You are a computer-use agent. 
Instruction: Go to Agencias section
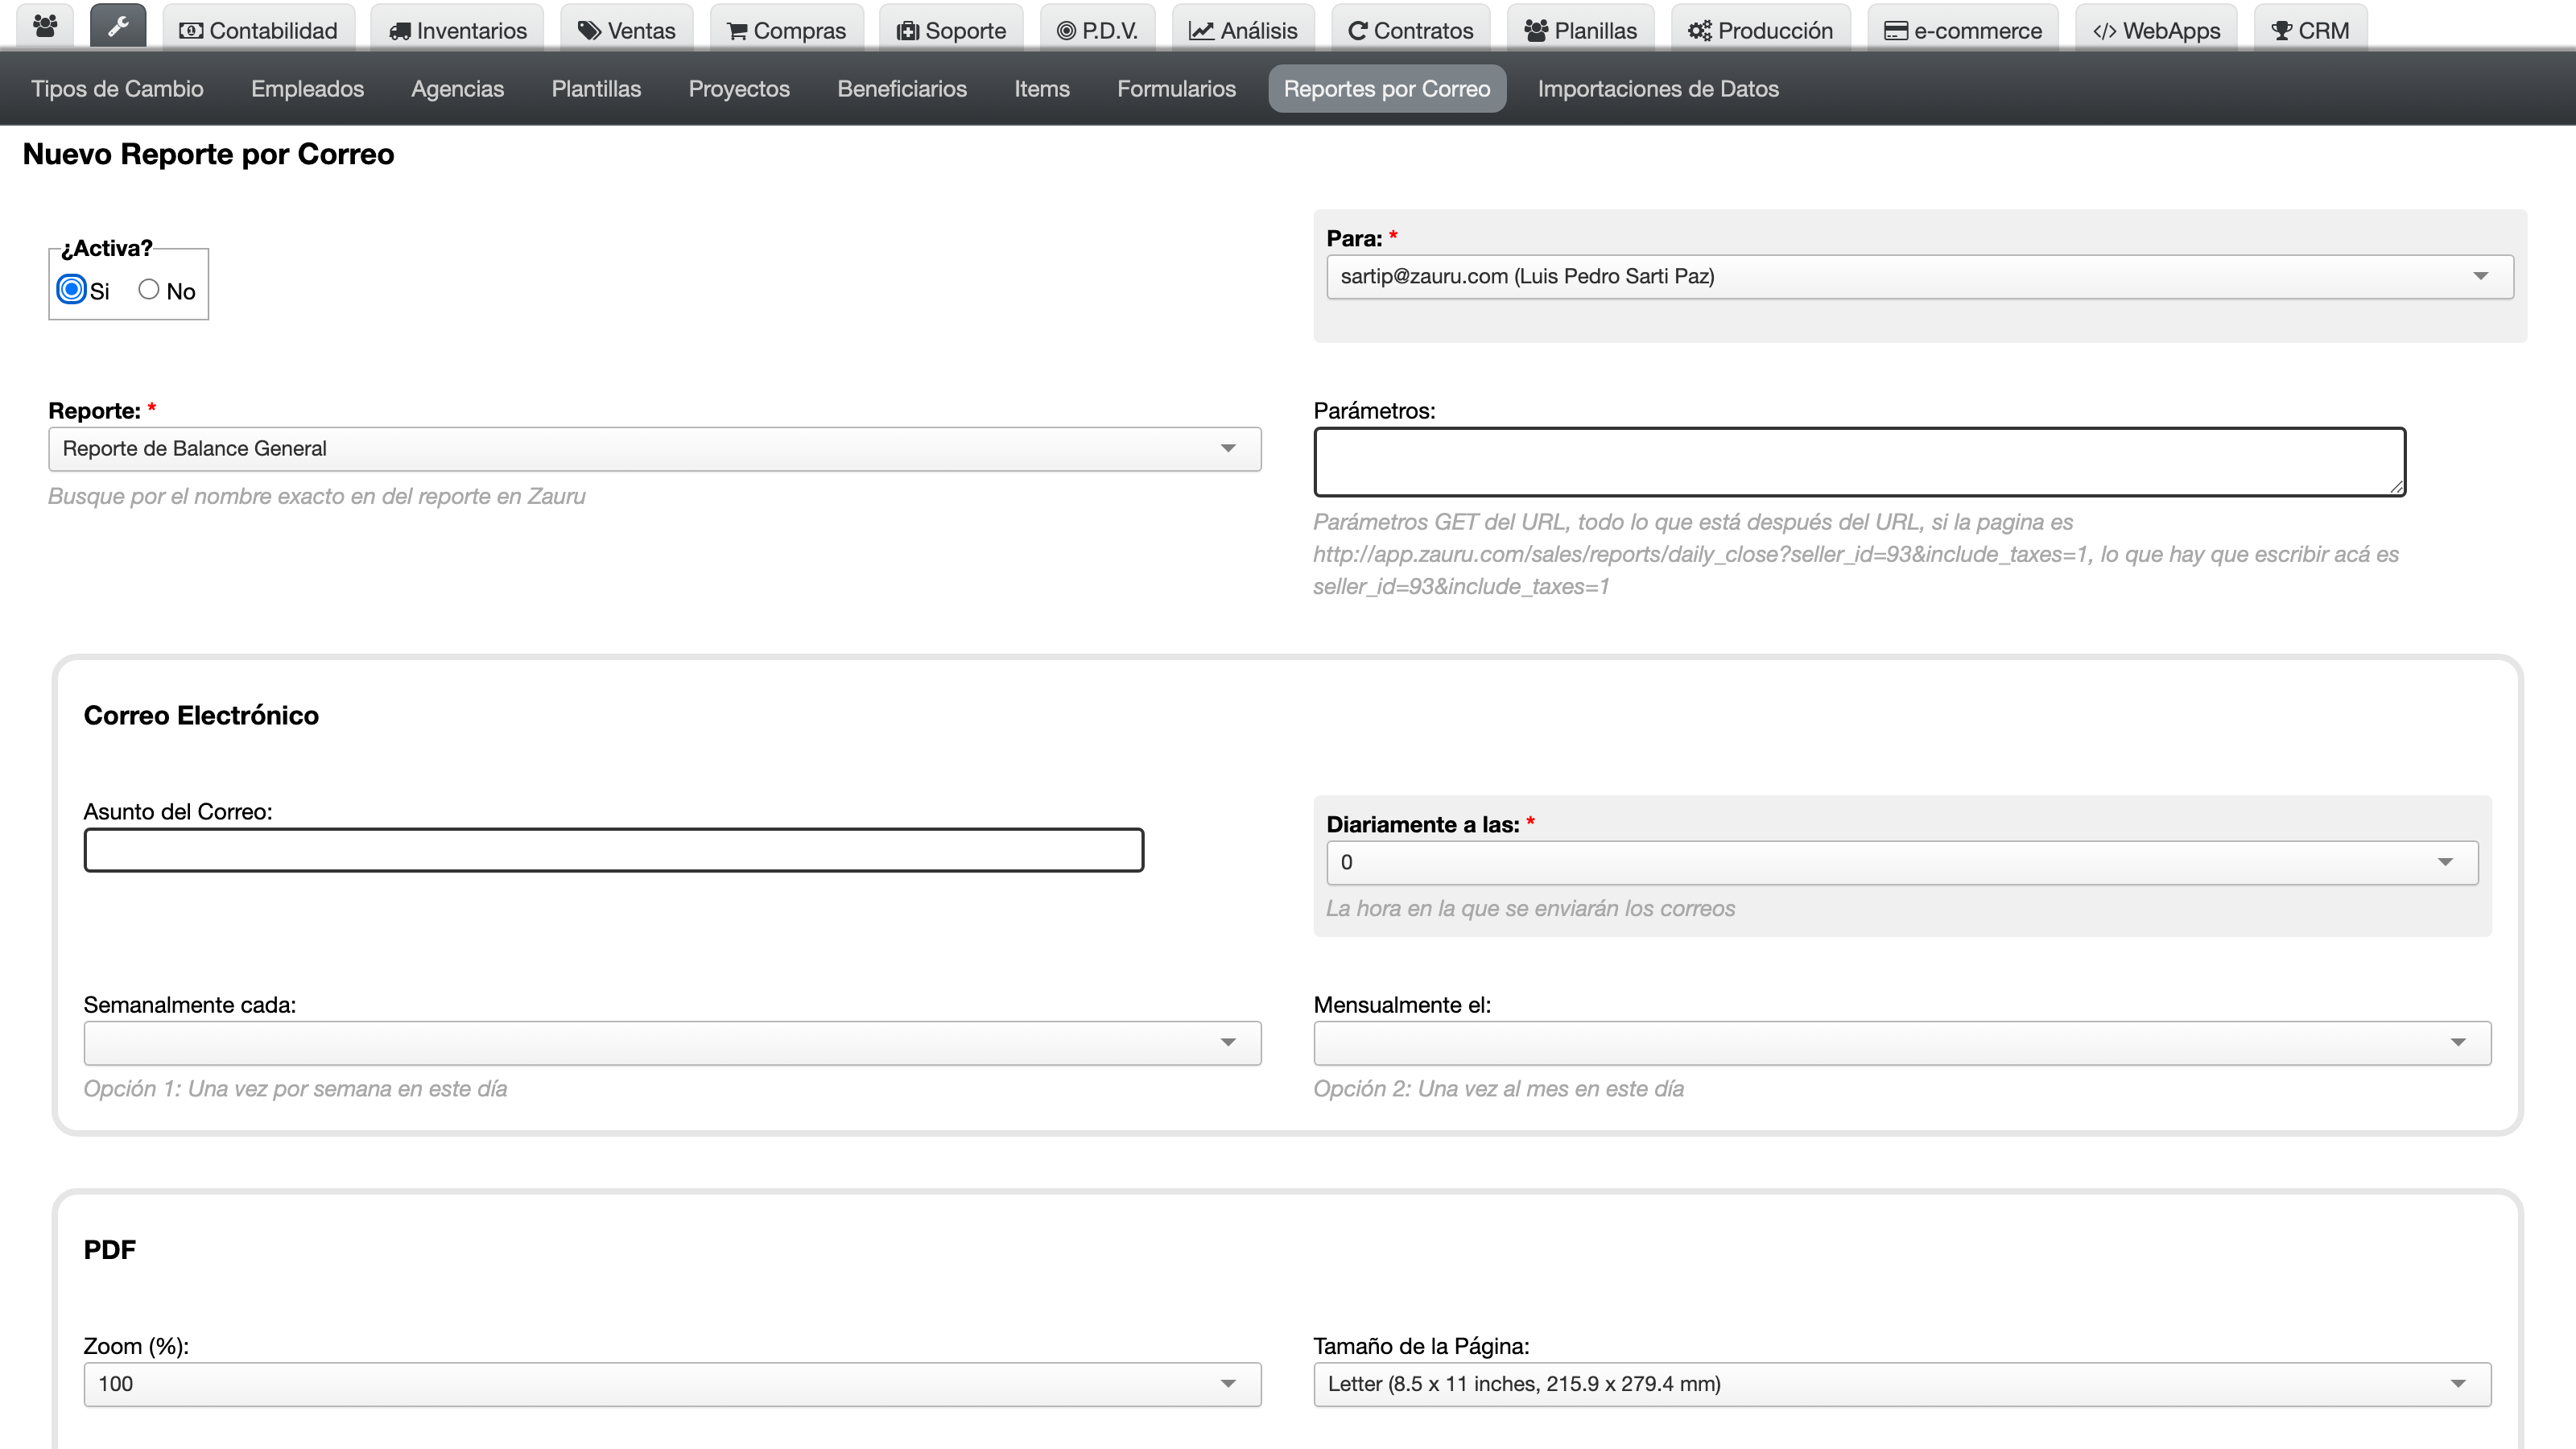click(x=457, y=89)
